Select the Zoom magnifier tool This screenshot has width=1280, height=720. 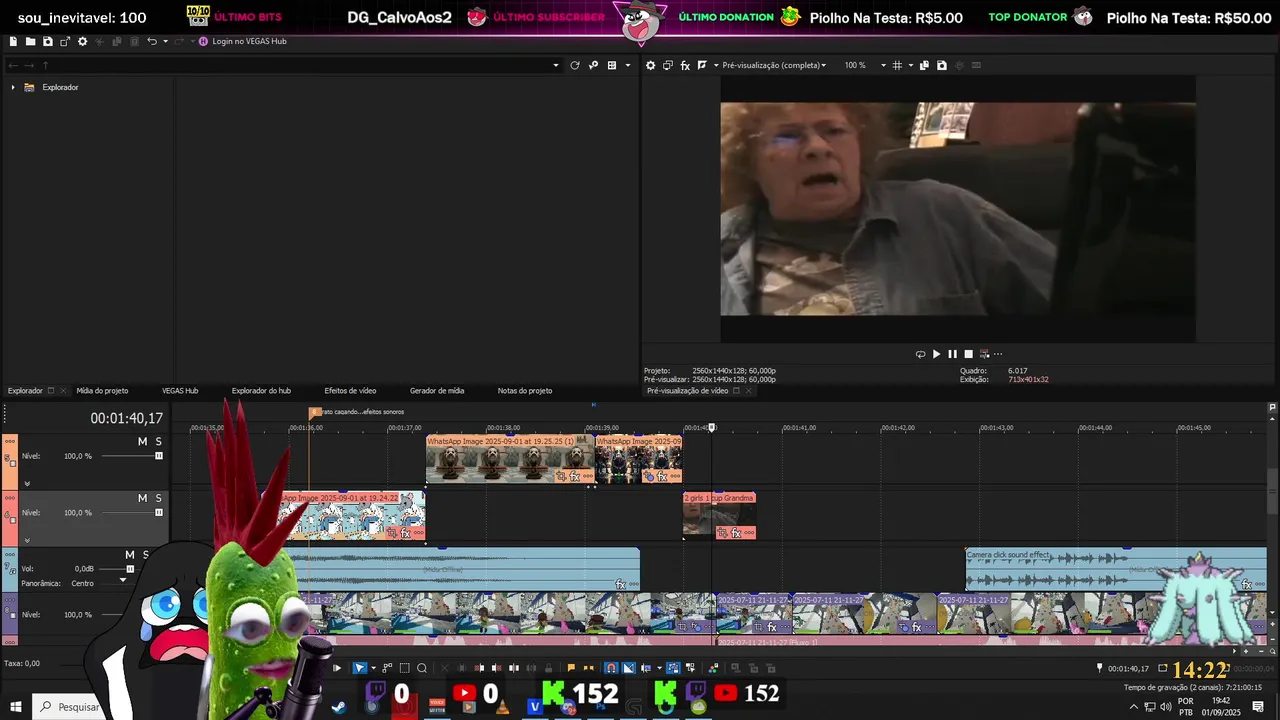(x=422, y=668)
